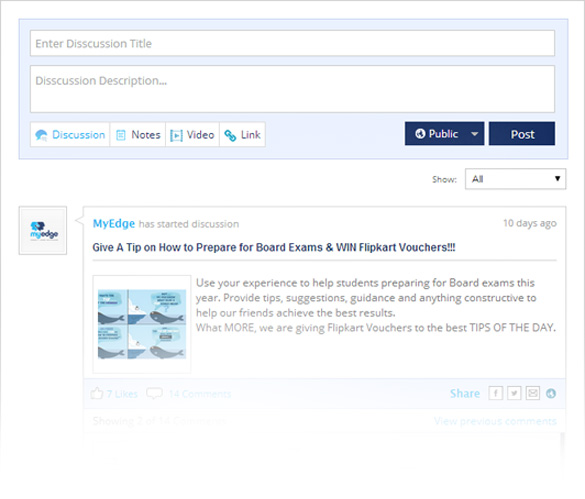Select the Video post type tab
This screenshot has height=499, width=585.
coord(192,134)
